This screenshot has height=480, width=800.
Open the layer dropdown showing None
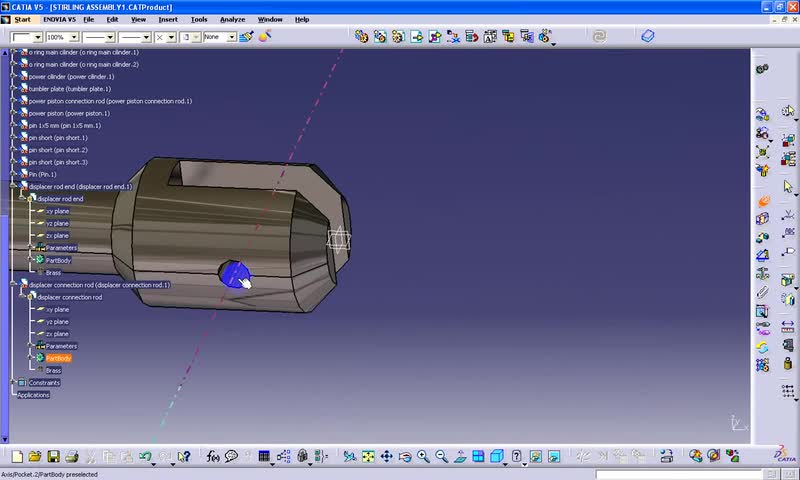pos(232,37)
